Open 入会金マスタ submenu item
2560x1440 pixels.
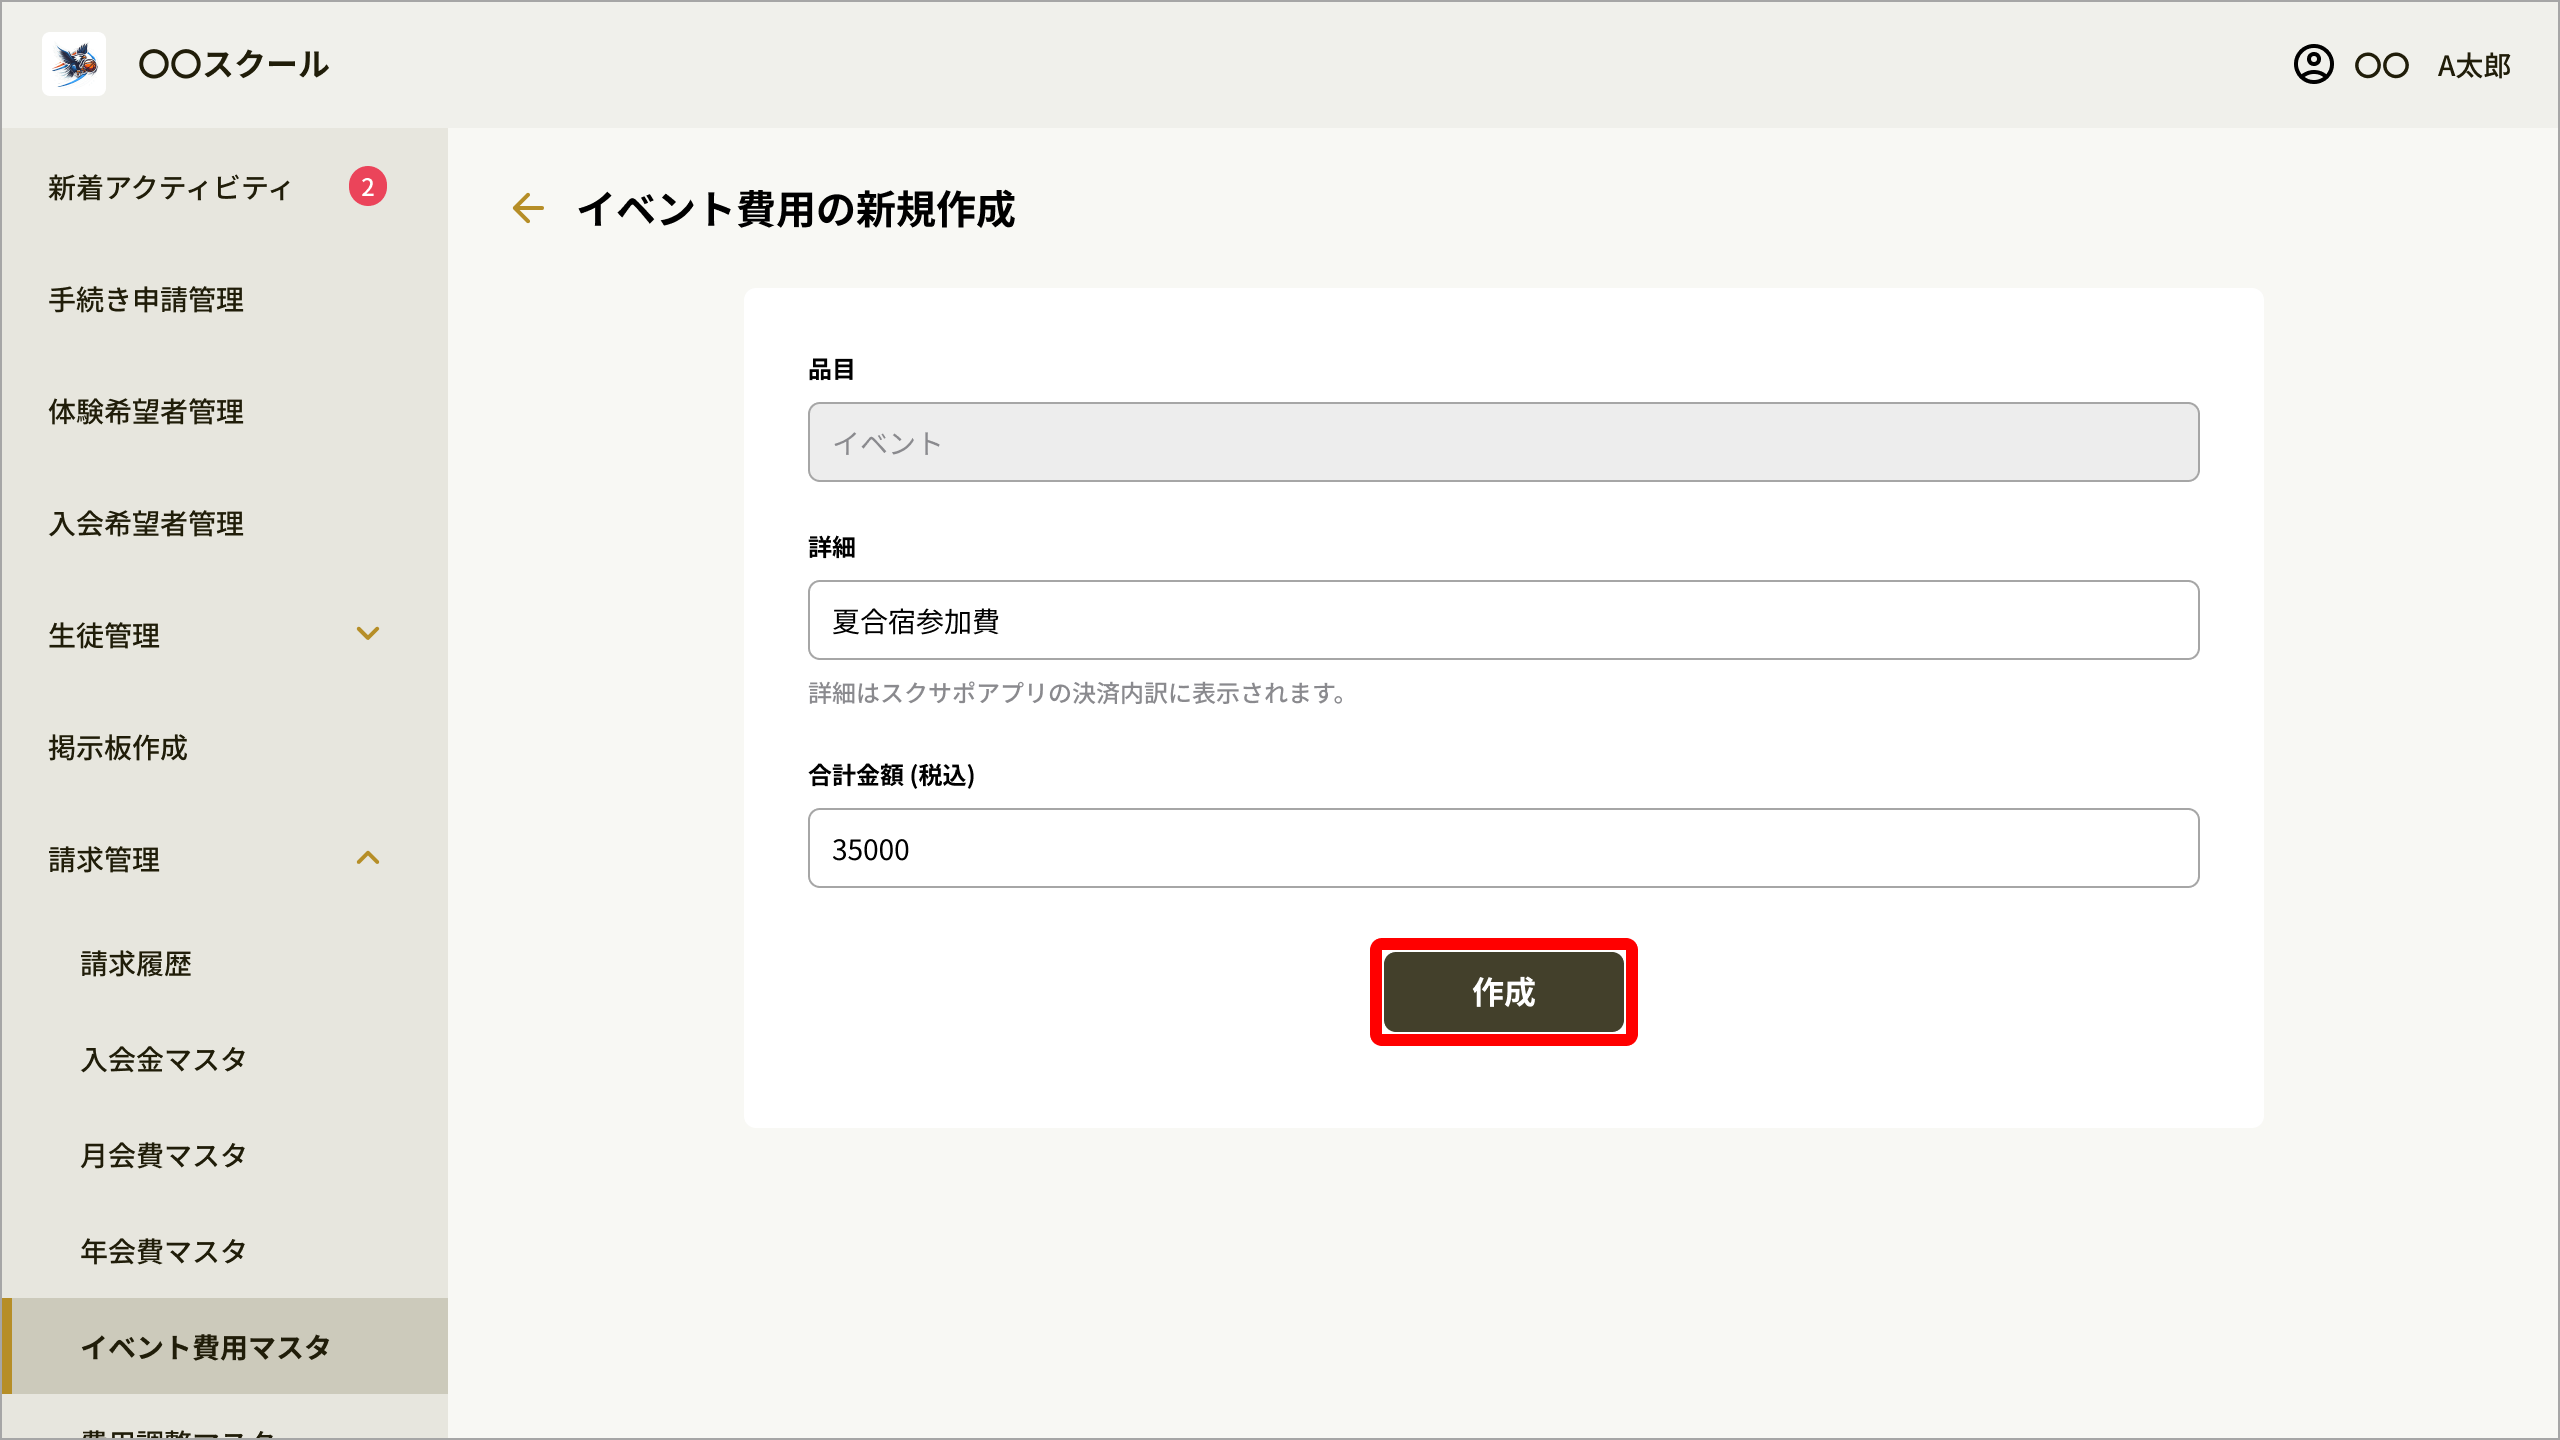164,1060
